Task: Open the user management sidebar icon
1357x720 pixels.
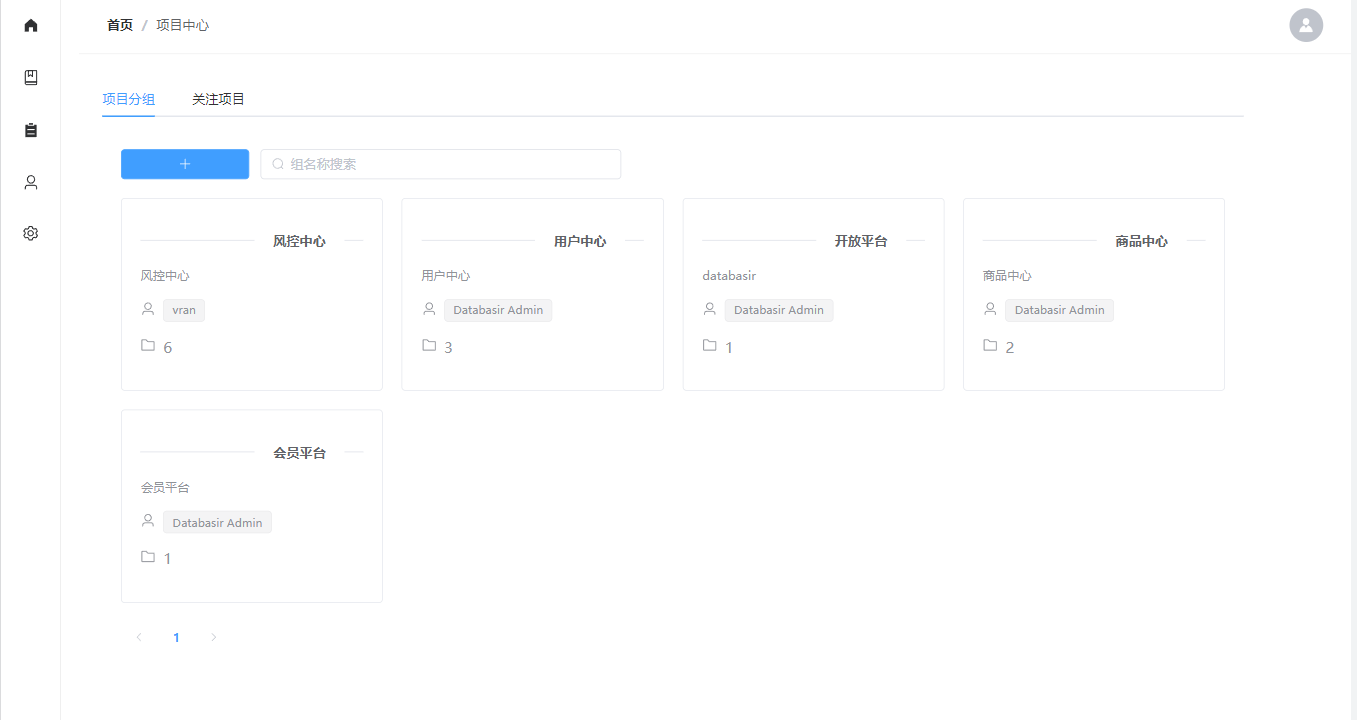Action: 31,182
